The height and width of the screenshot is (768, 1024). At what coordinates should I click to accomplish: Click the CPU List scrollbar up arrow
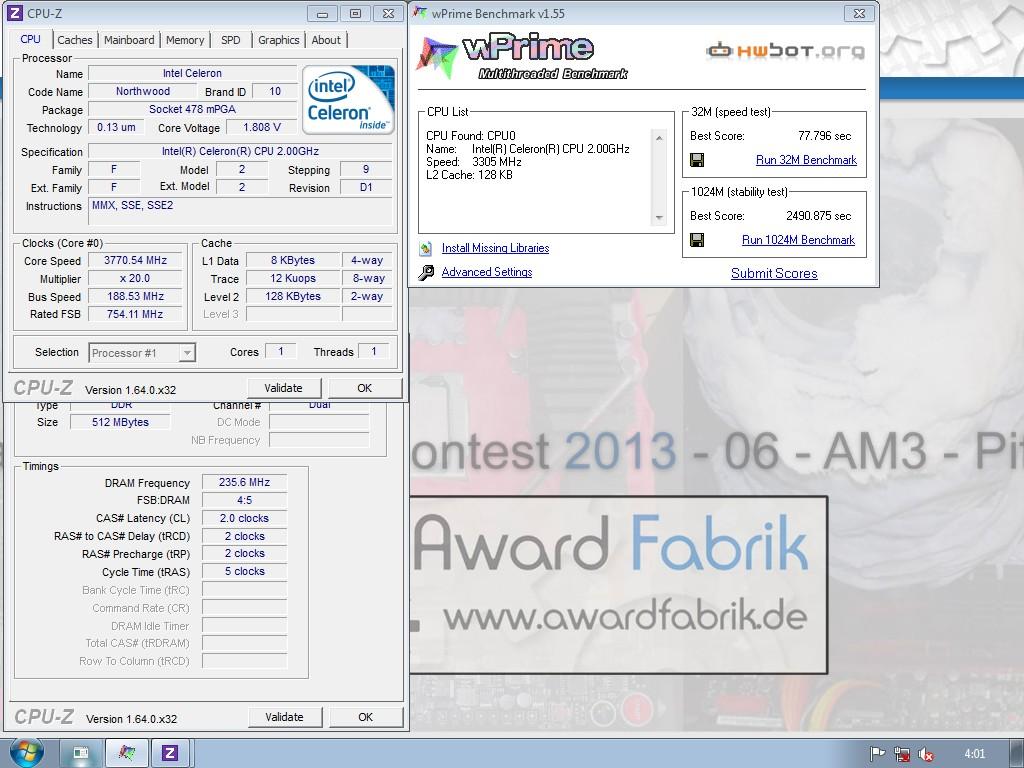point(659,138)
